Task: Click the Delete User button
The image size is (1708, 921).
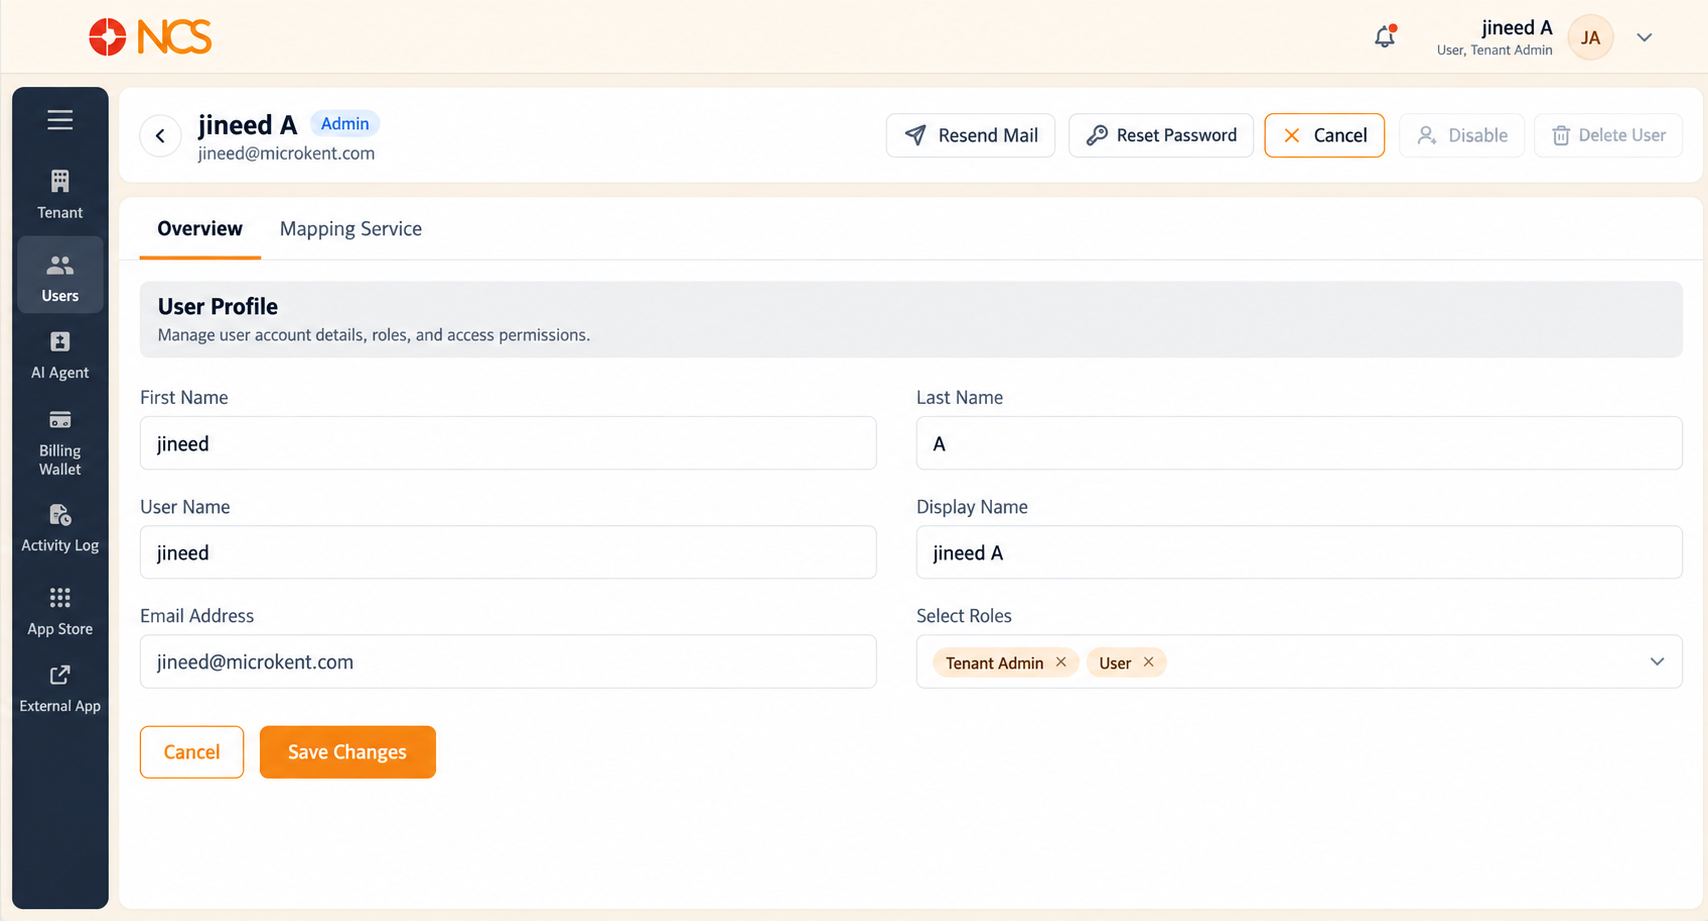Action: 1608,135
